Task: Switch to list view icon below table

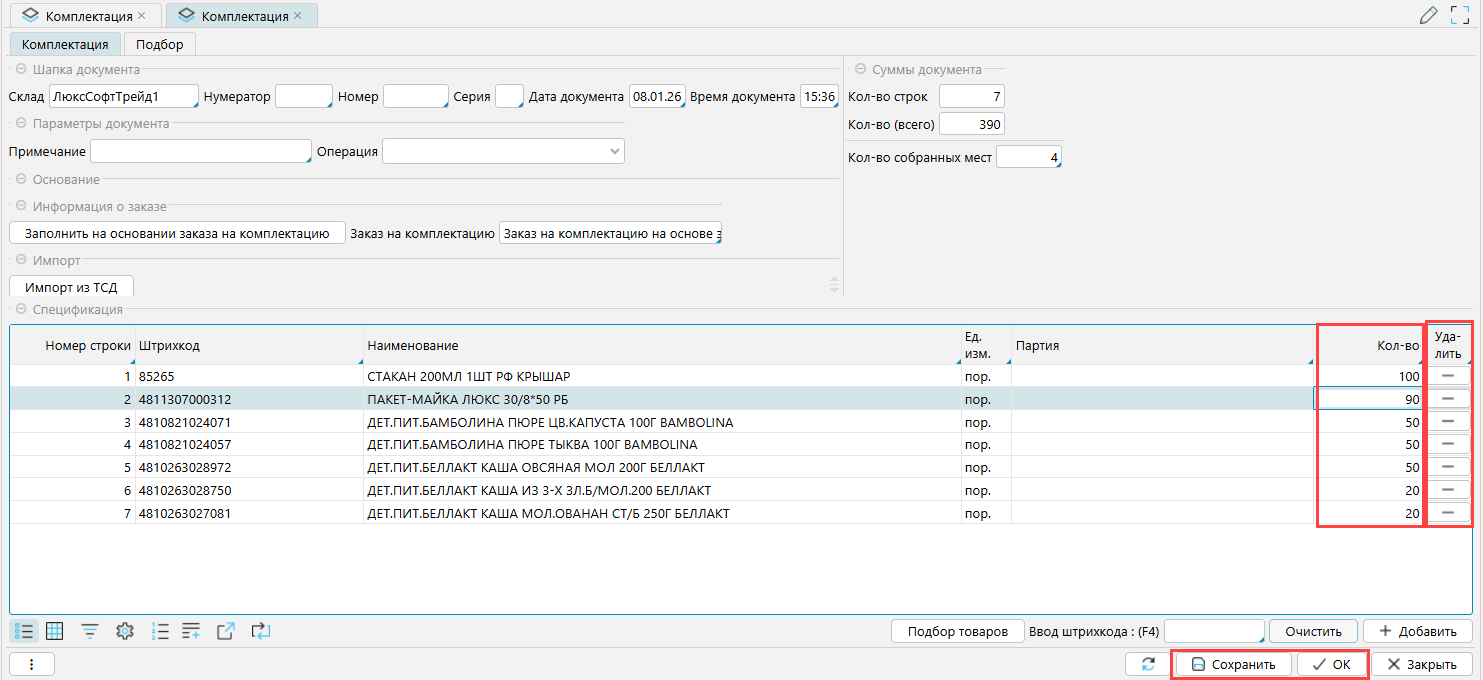Action: tap(26, 631)
